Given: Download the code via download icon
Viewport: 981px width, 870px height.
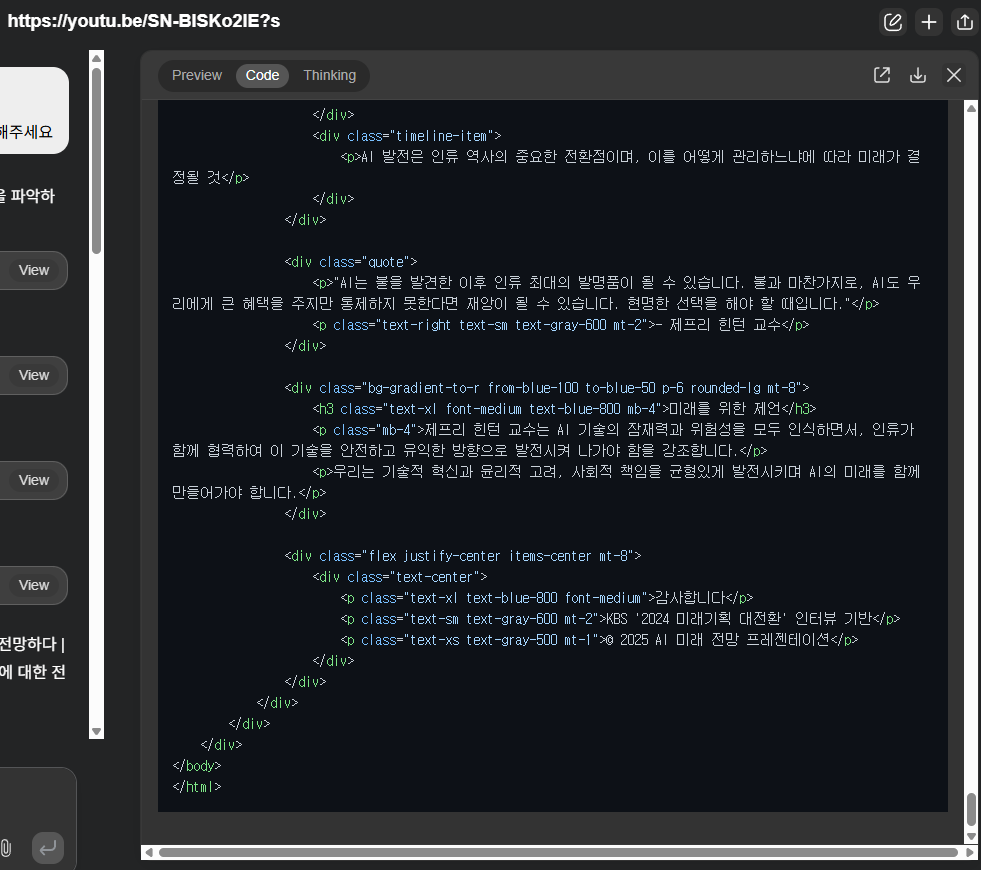Looking at the screenshot, I should (918, 75).
